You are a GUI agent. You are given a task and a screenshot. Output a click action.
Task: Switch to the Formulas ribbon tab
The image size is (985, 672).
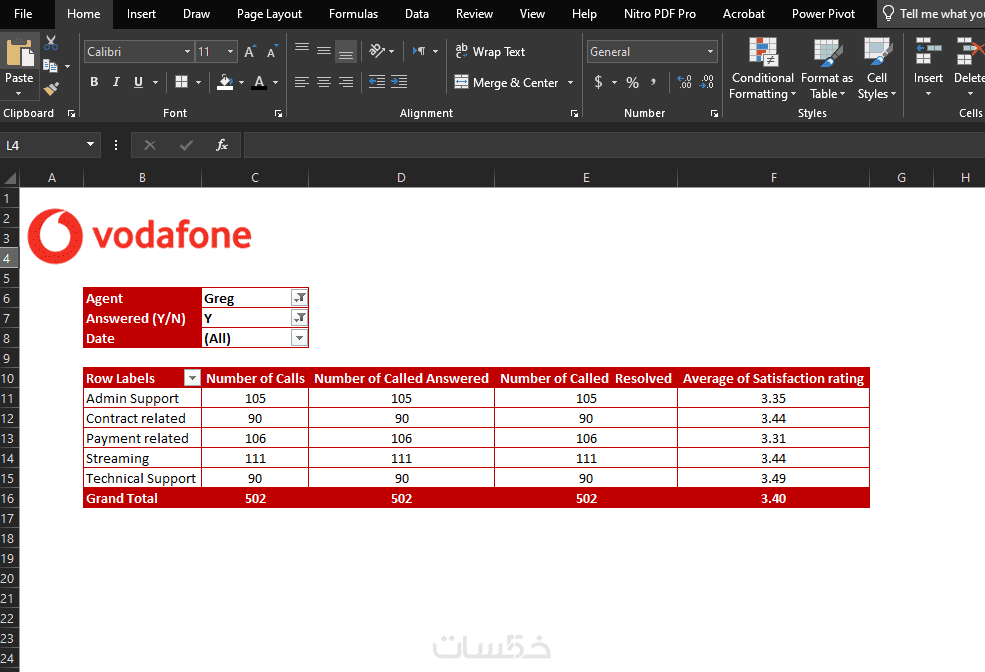coord(353,14)
